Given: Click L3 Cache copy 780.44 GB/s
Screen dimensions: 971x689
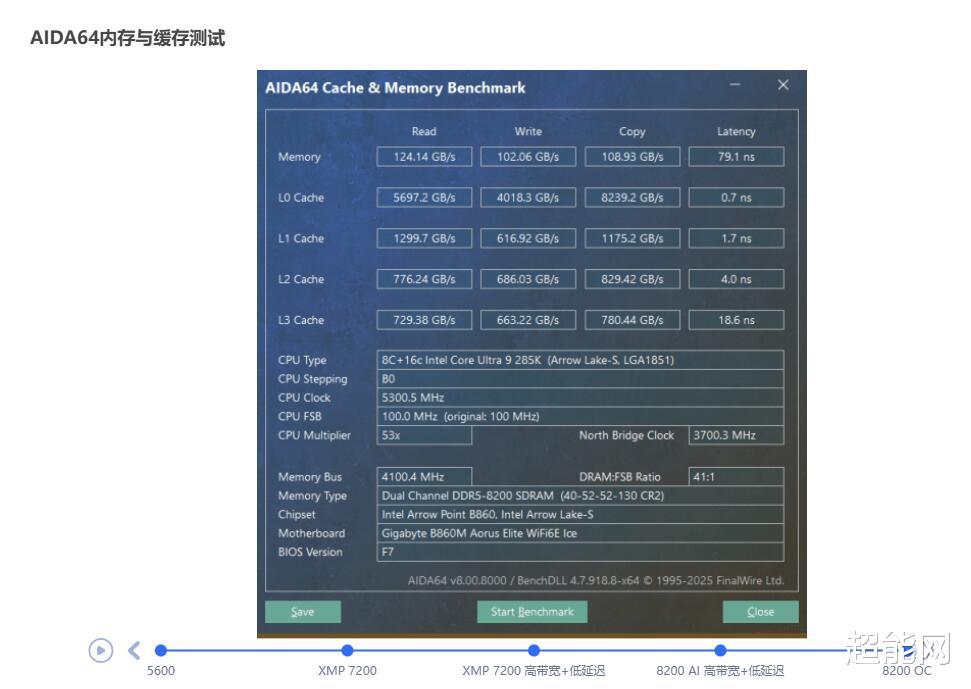Looking at the screenshot, I should tap(632, 320).
